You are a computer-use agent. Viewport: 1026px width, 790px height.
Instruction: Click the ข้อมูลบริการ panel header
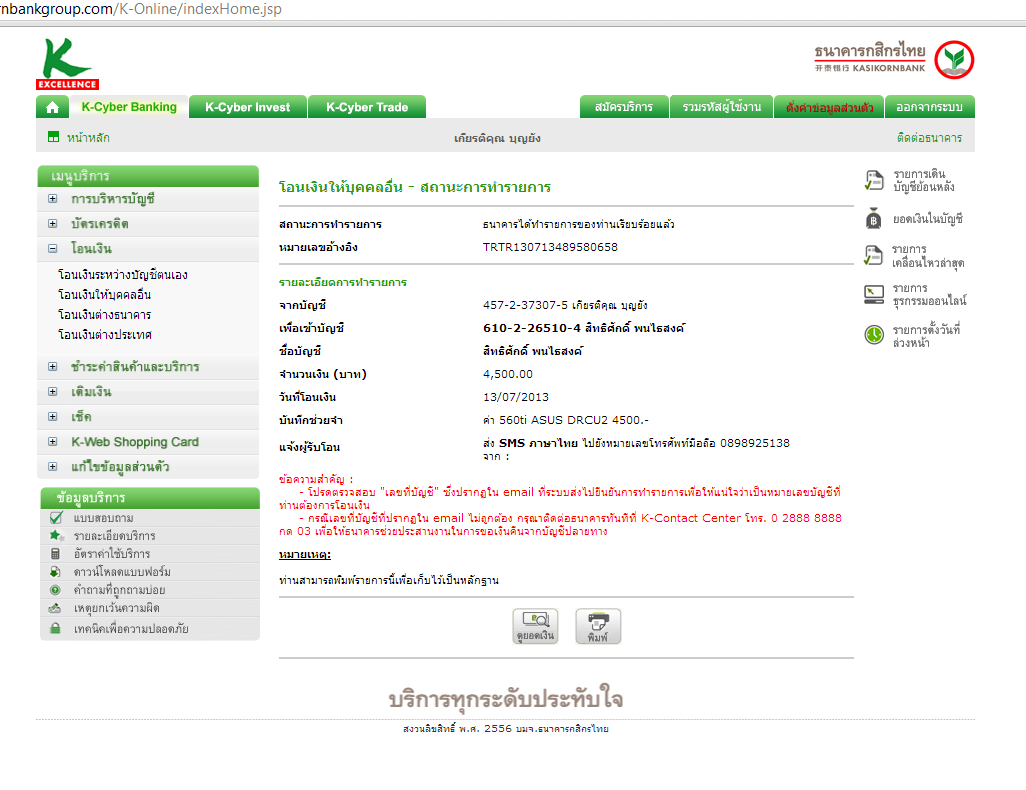click(x=150, y=497)
